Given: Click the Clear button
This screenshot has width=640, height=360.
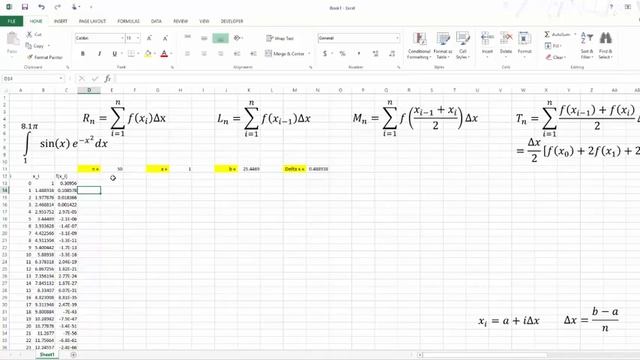Looking at the screenshot, I should tap(555, 57).
